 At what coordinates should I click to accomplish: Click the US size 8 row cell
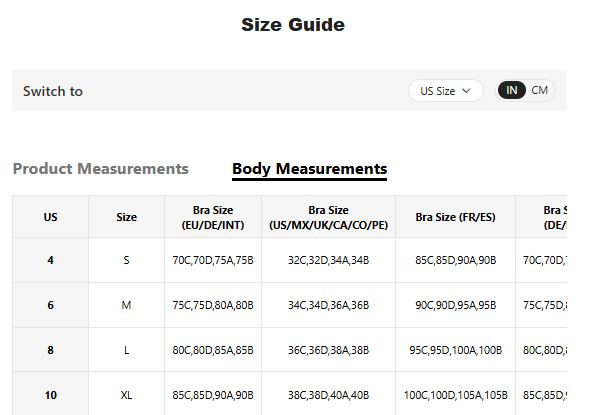(51, 350)
